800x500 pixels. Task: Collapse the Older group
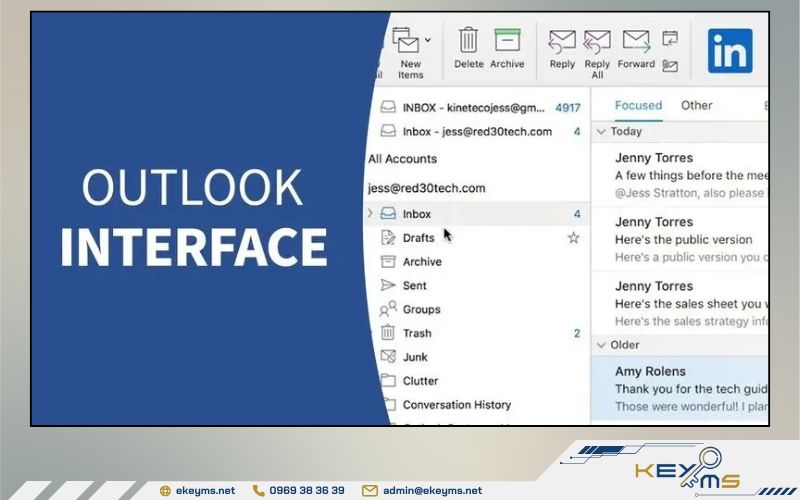click(601, 345)
